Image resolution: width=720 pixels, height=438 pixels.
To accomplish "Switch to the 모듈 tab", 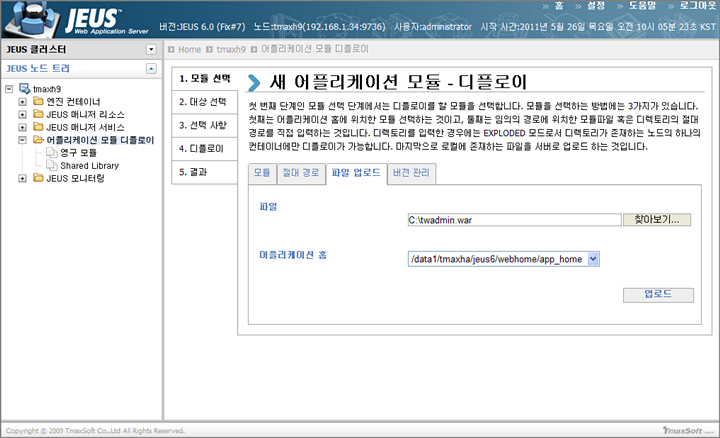I will pyautogui.click(x=262, y=173).
